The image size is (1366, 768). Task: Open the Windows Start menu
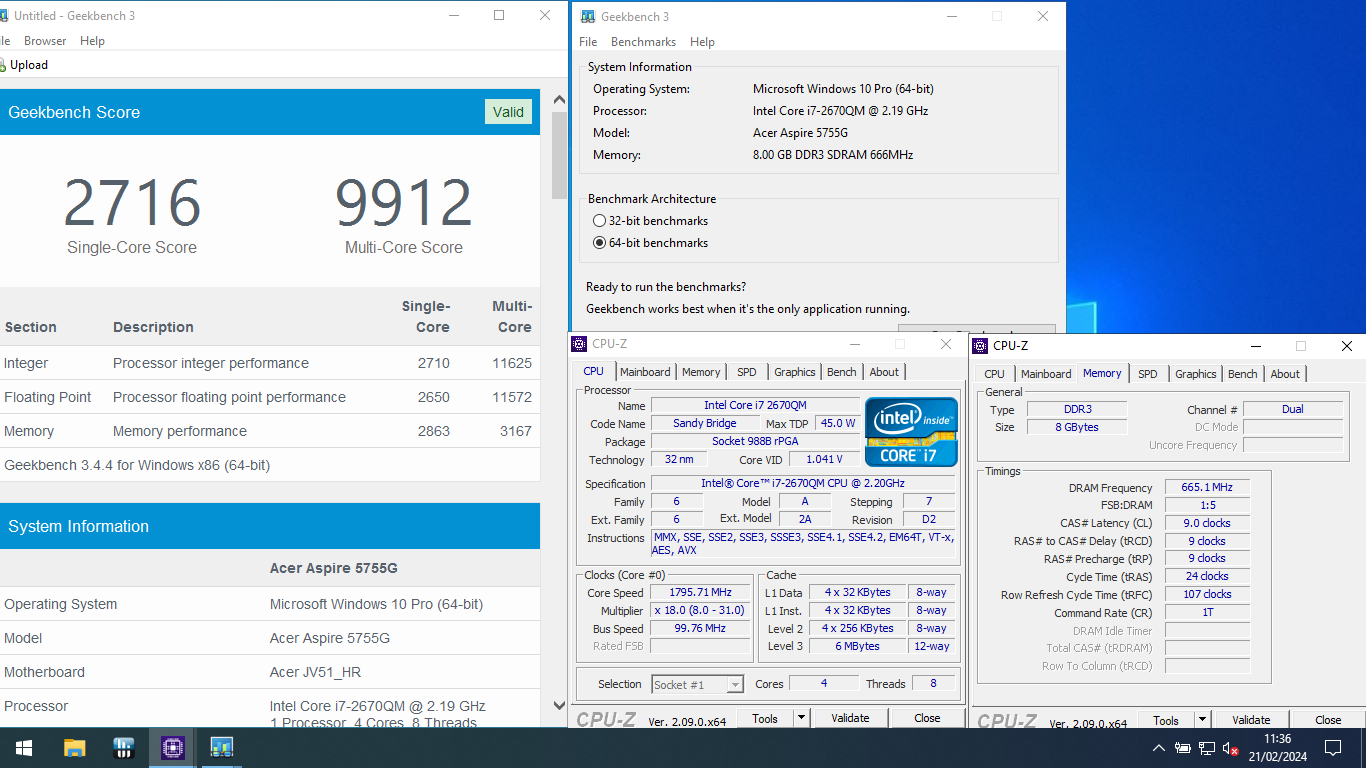click(x=23, y=747)
